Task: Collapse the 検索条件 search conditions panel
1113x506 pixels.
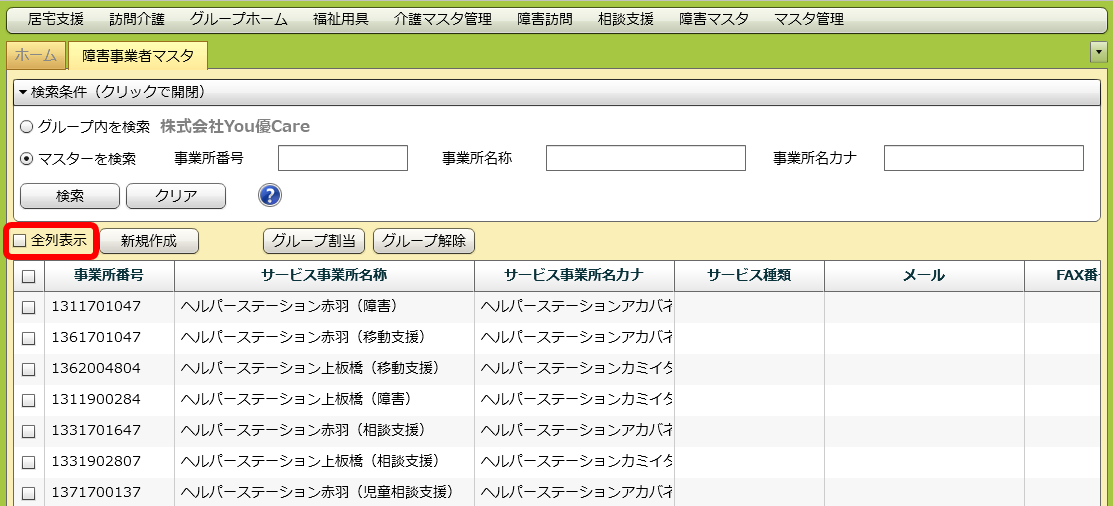Action: [x=112, y=92]
